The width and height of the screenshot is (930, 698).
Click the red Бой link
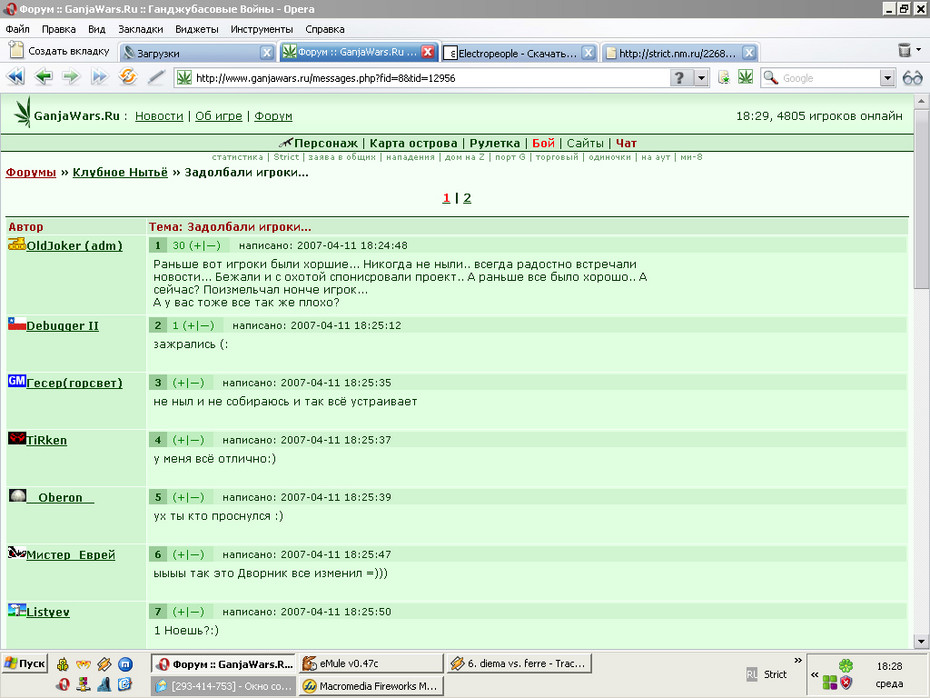[543, 143]
